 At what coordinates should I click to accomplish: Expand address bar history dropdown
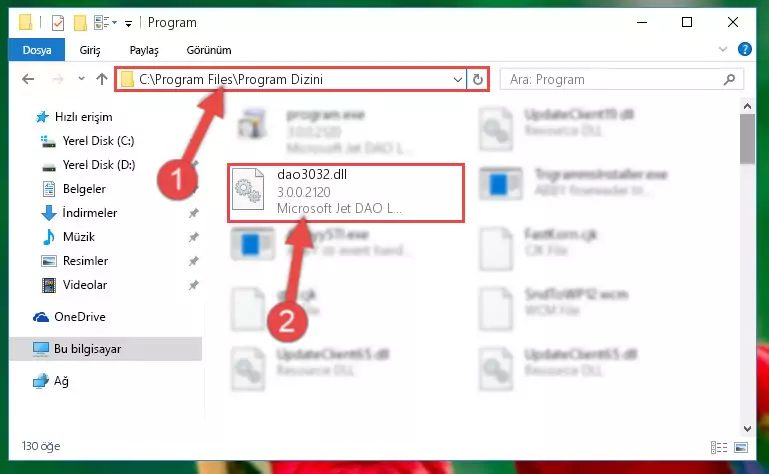[x=458, y=79]
